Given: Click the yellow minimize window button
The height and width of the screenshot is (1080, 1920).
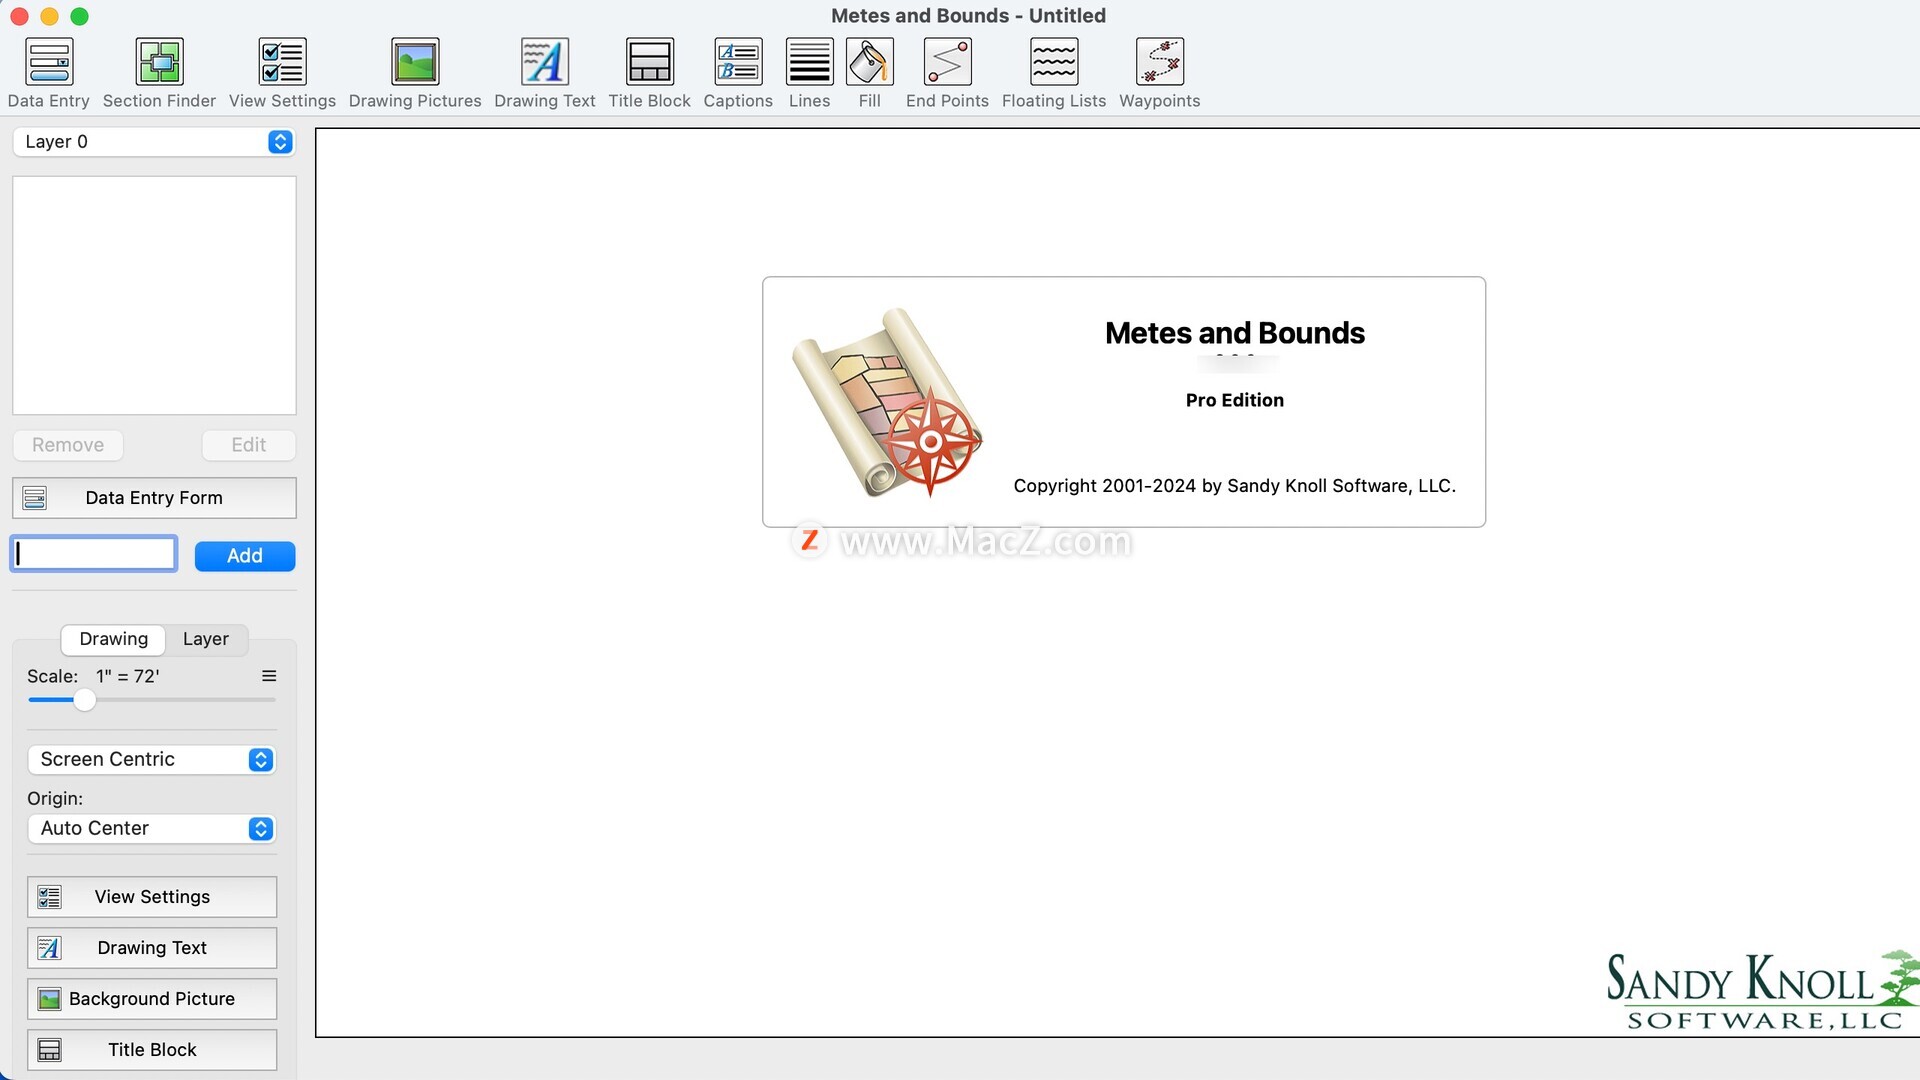Looking at the screenshot, I should (x=49, y=16).
